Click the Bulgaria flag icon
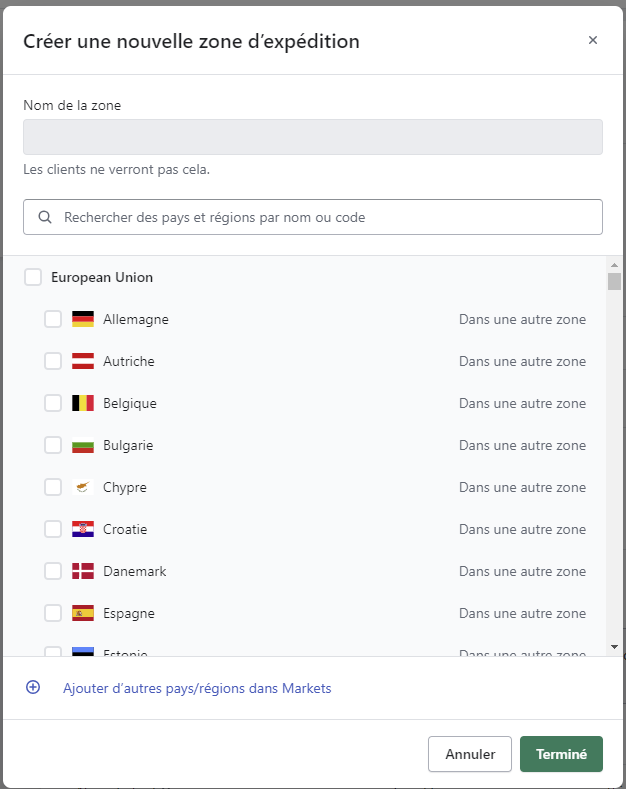Image resolution: width=626 pixels, height=789 pixels. coord(83,446)
